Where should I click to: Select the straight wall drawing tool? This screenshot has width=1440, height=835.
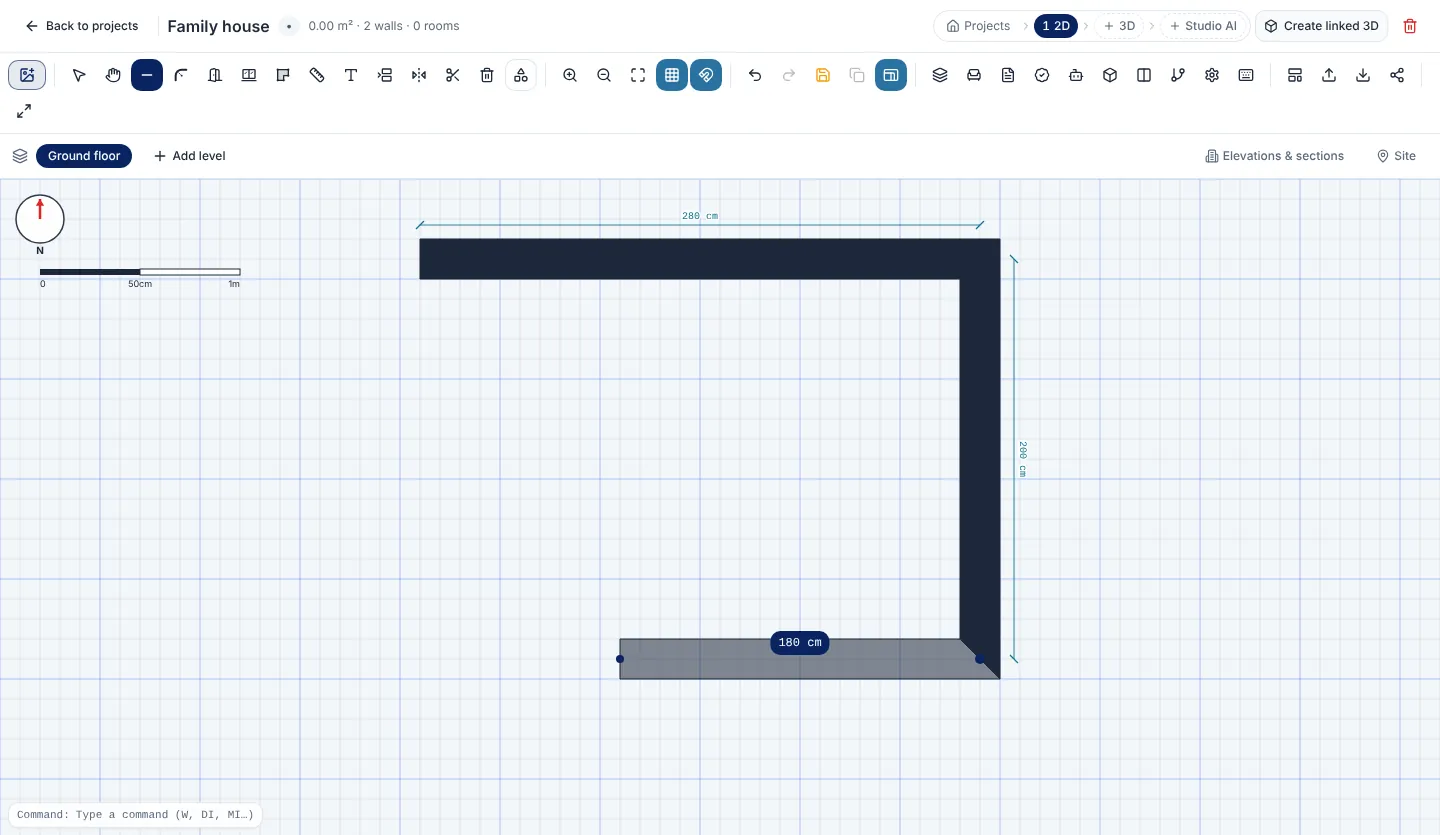coord(147,75)
